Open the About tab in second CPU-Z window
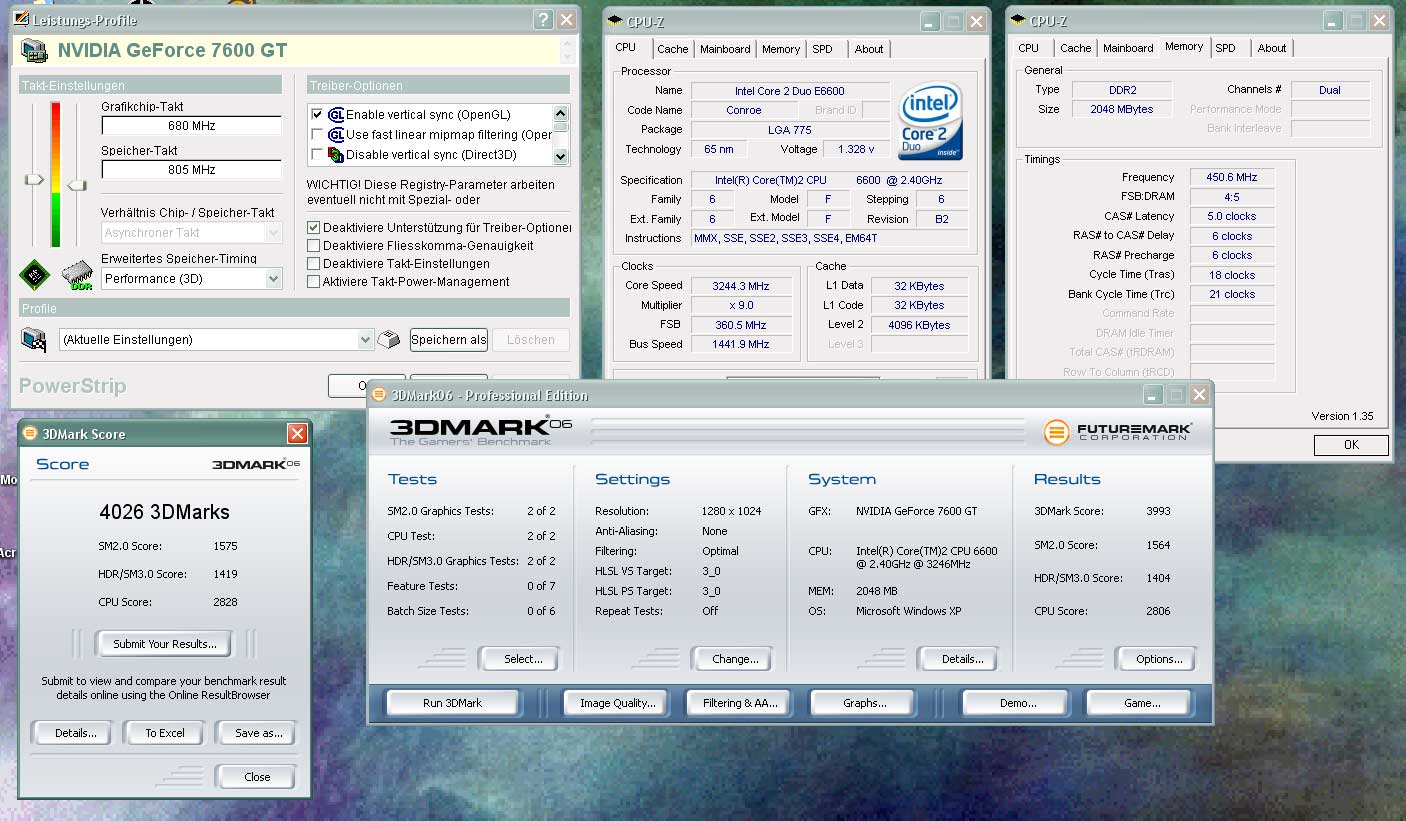 click(1272, 48)
